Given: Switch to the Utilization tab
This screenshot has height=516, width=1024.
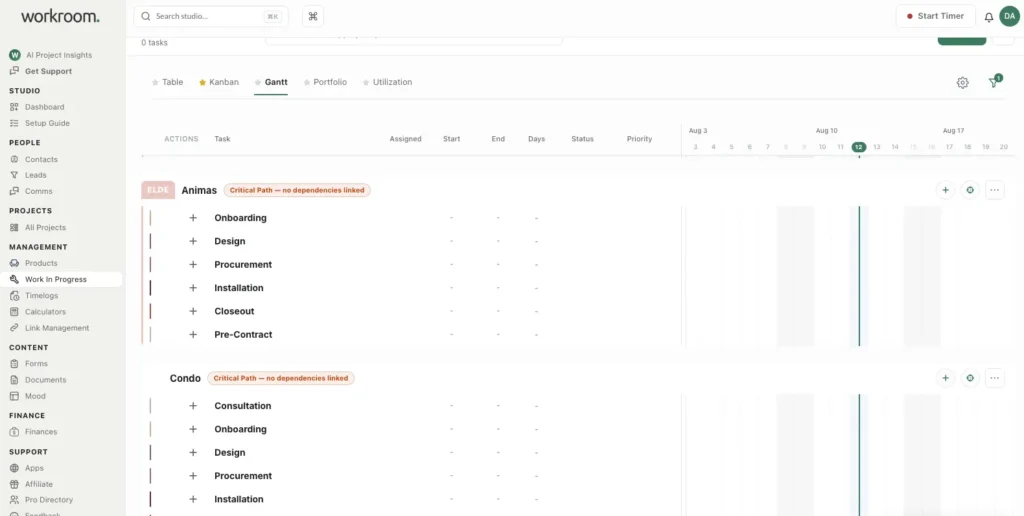Looking at the screenshot, I should tap(392, 82).
